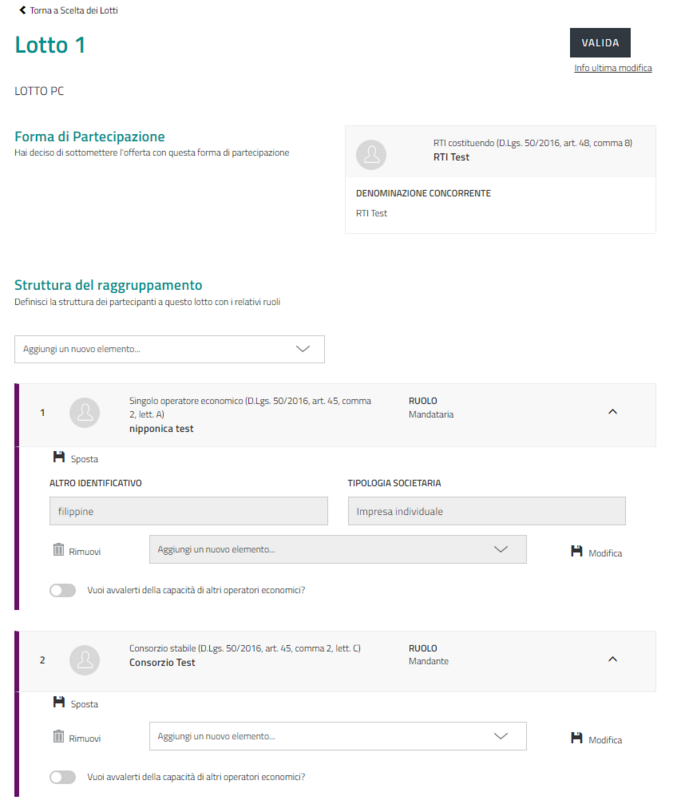
Task: Click Sposta save icon under Consorzio Test
Action: 59,702
